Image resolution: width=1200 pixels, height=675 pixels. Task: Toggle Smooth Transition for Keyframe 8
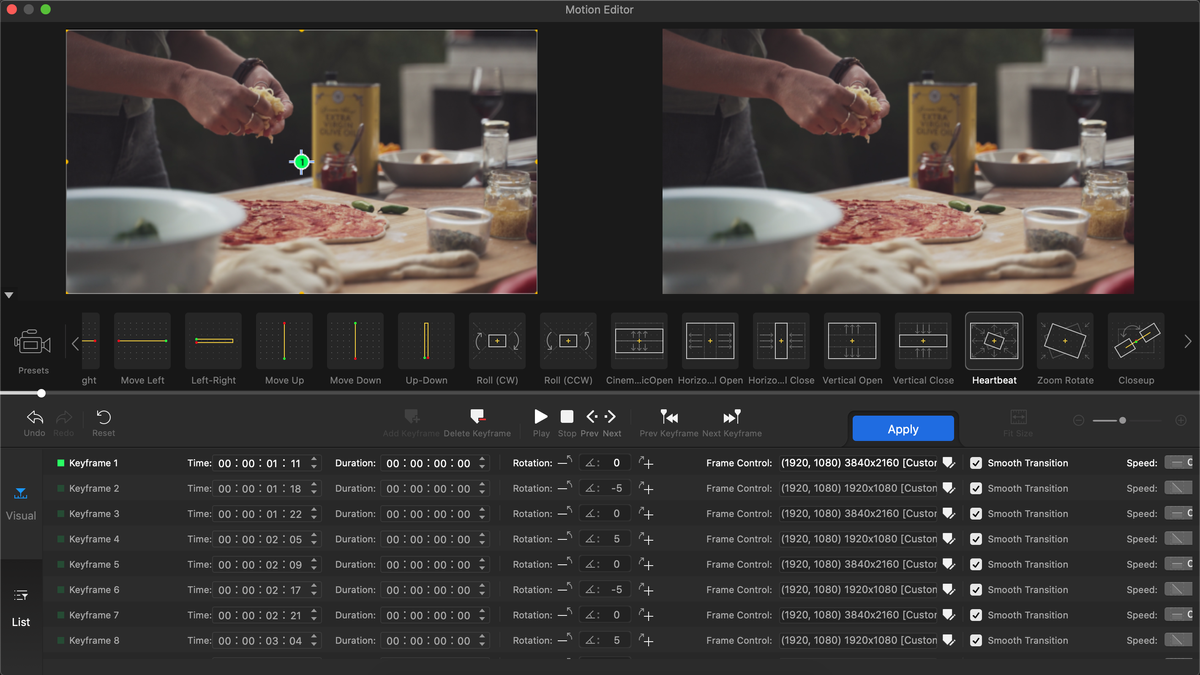click(975, 640)
